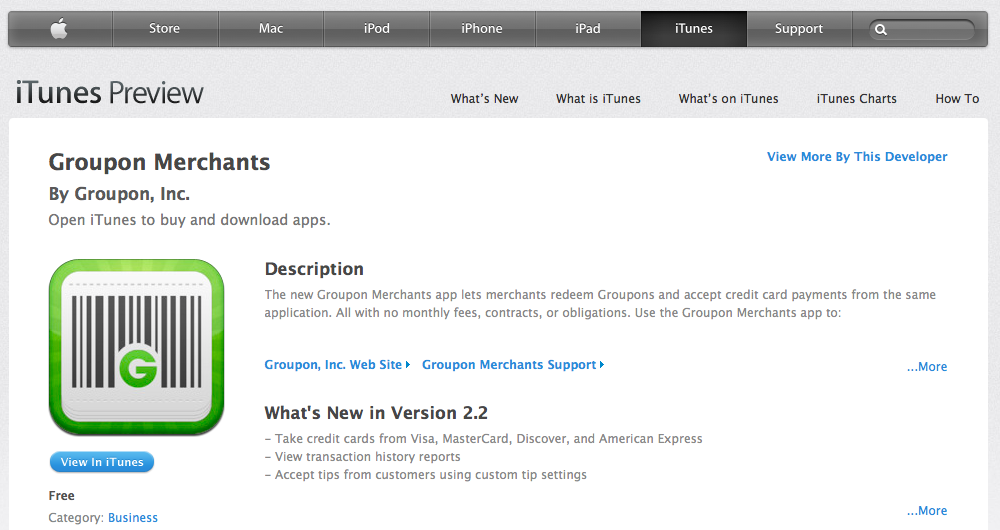Open the What is iTunes page

click(x=598, y=99)
